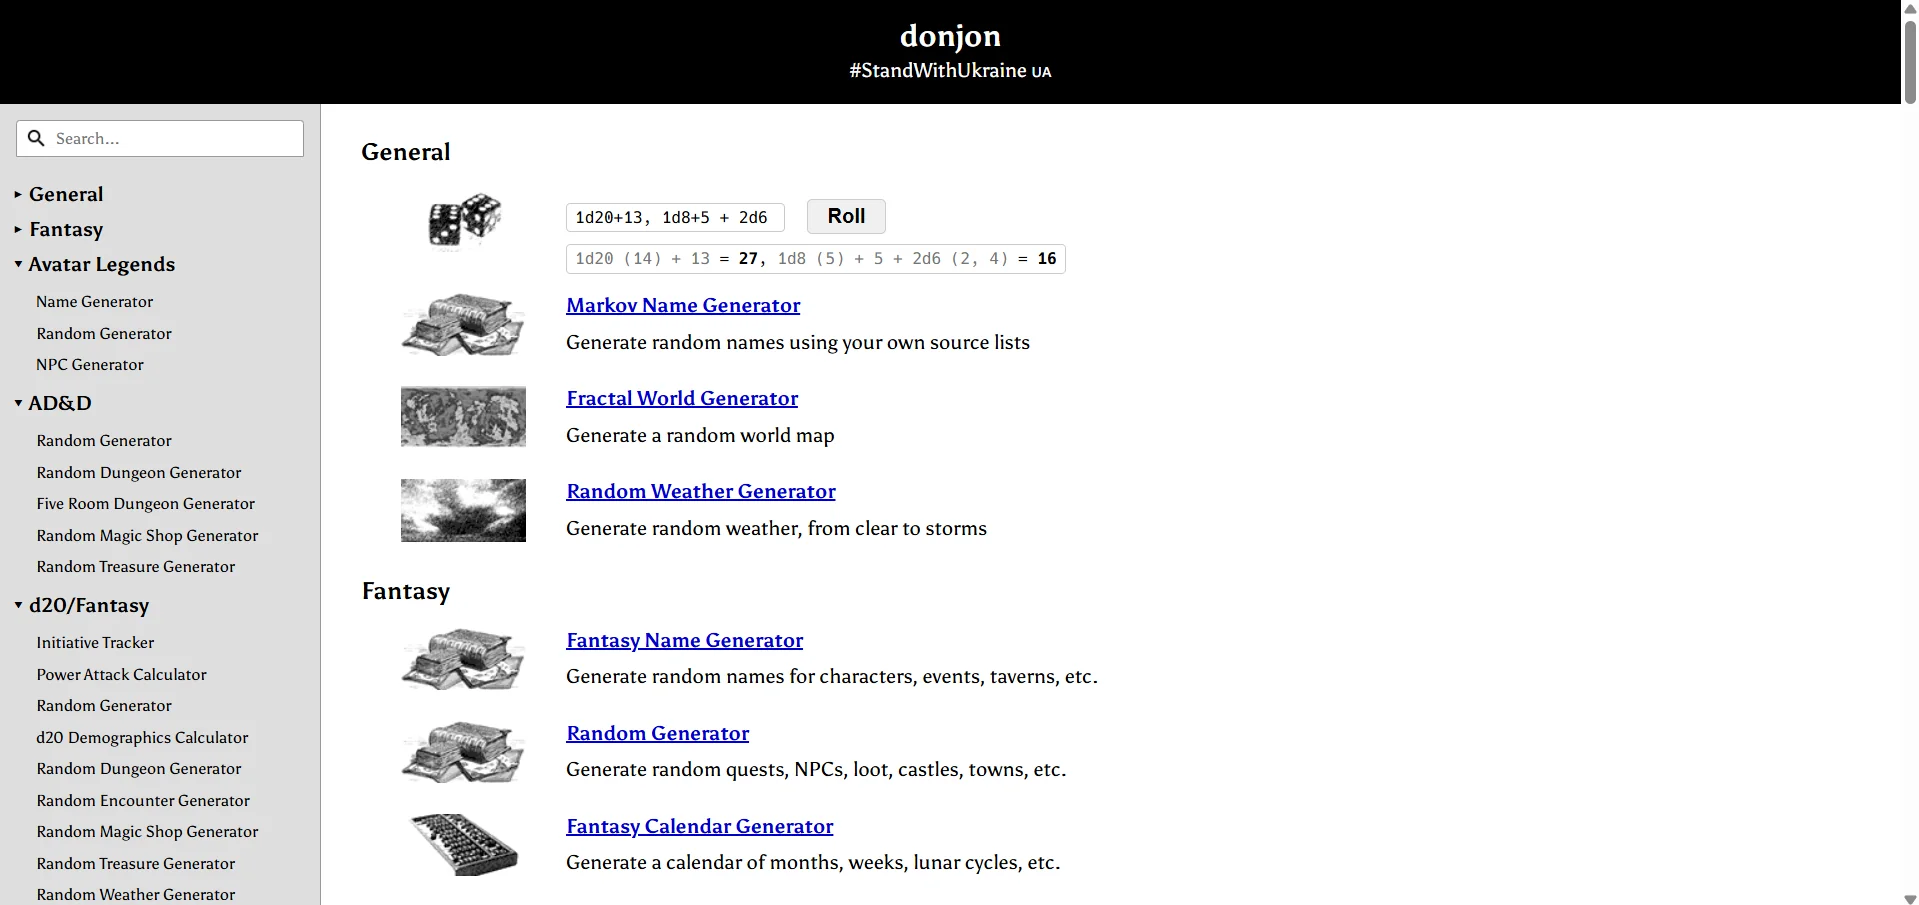This screenshot has width=1919, height=905.
Task: Open Five Room Dungeon Generator
Action: pyautogui.click(x=146, y=503)
